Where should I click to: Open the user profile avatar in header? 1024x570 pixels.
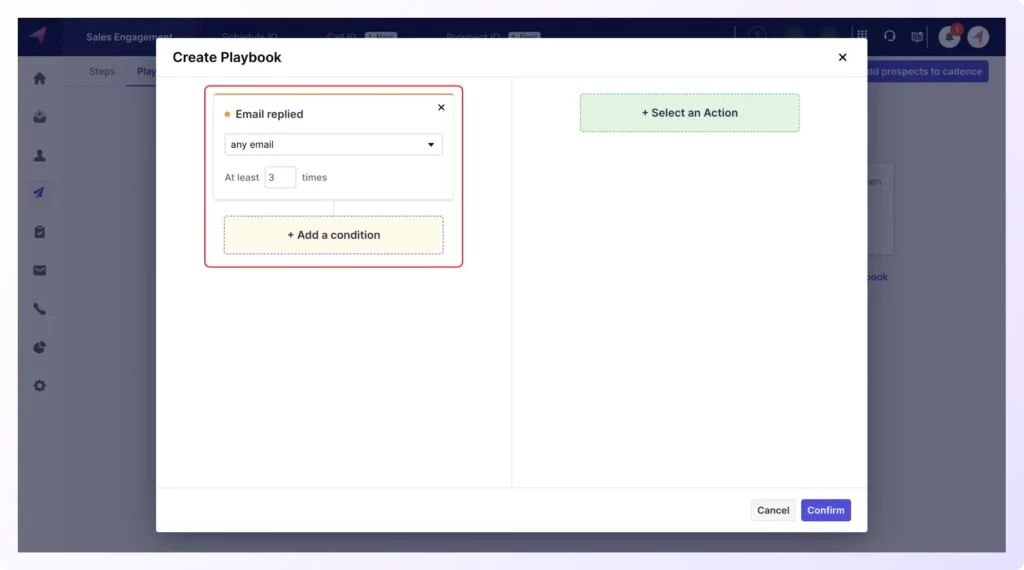(978, 37)
